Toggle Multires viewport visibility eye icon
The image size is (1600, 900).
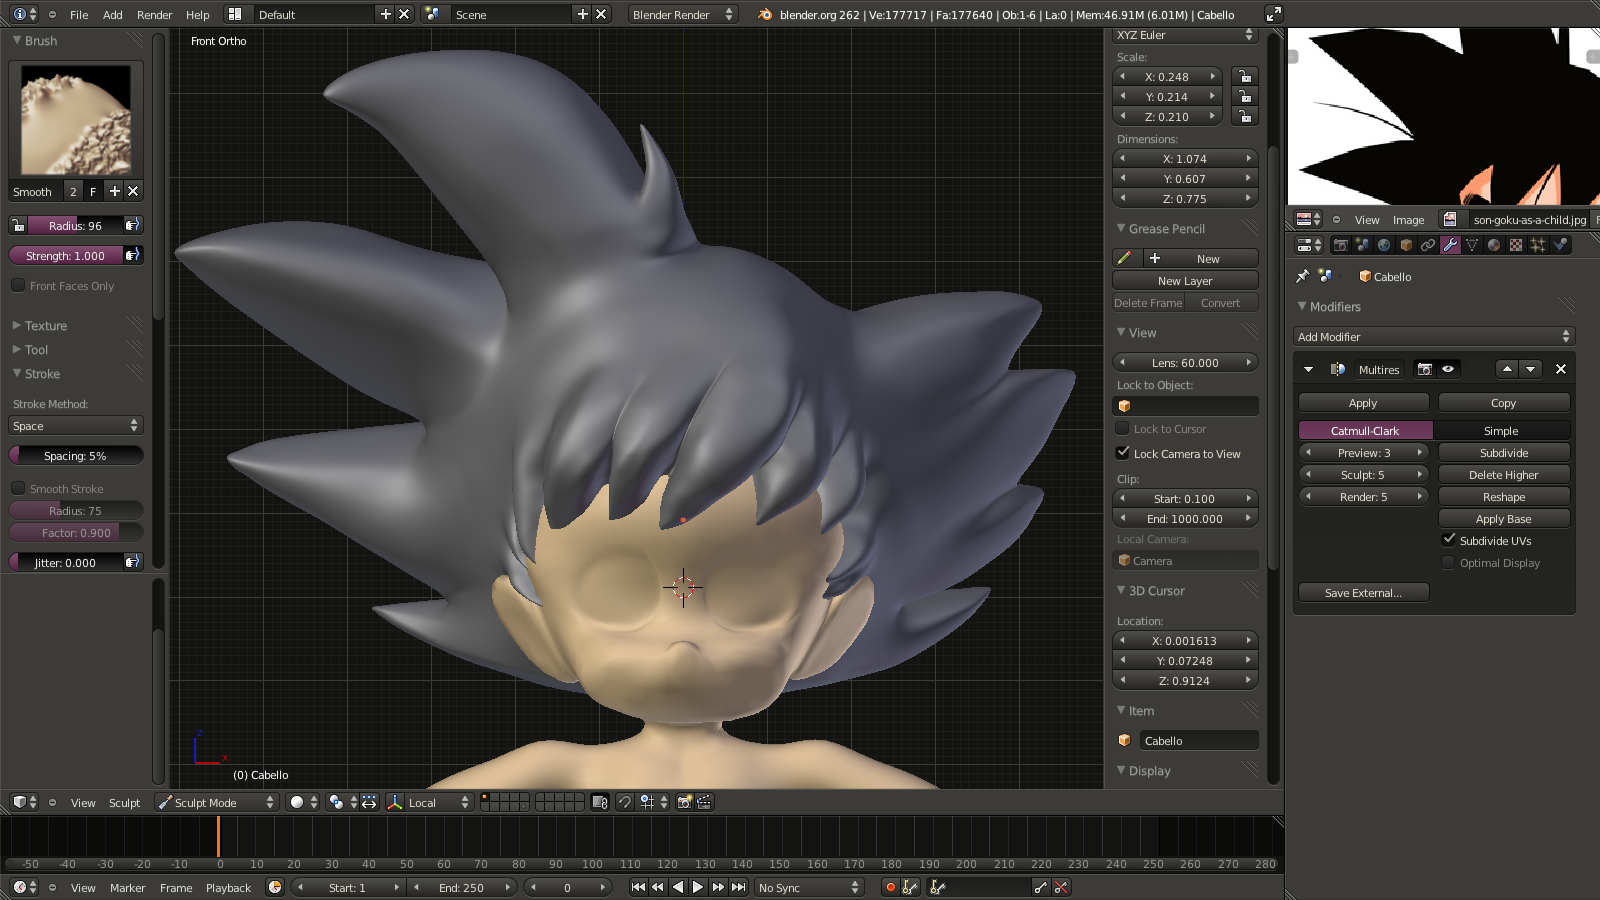(x=1448, y=369)
